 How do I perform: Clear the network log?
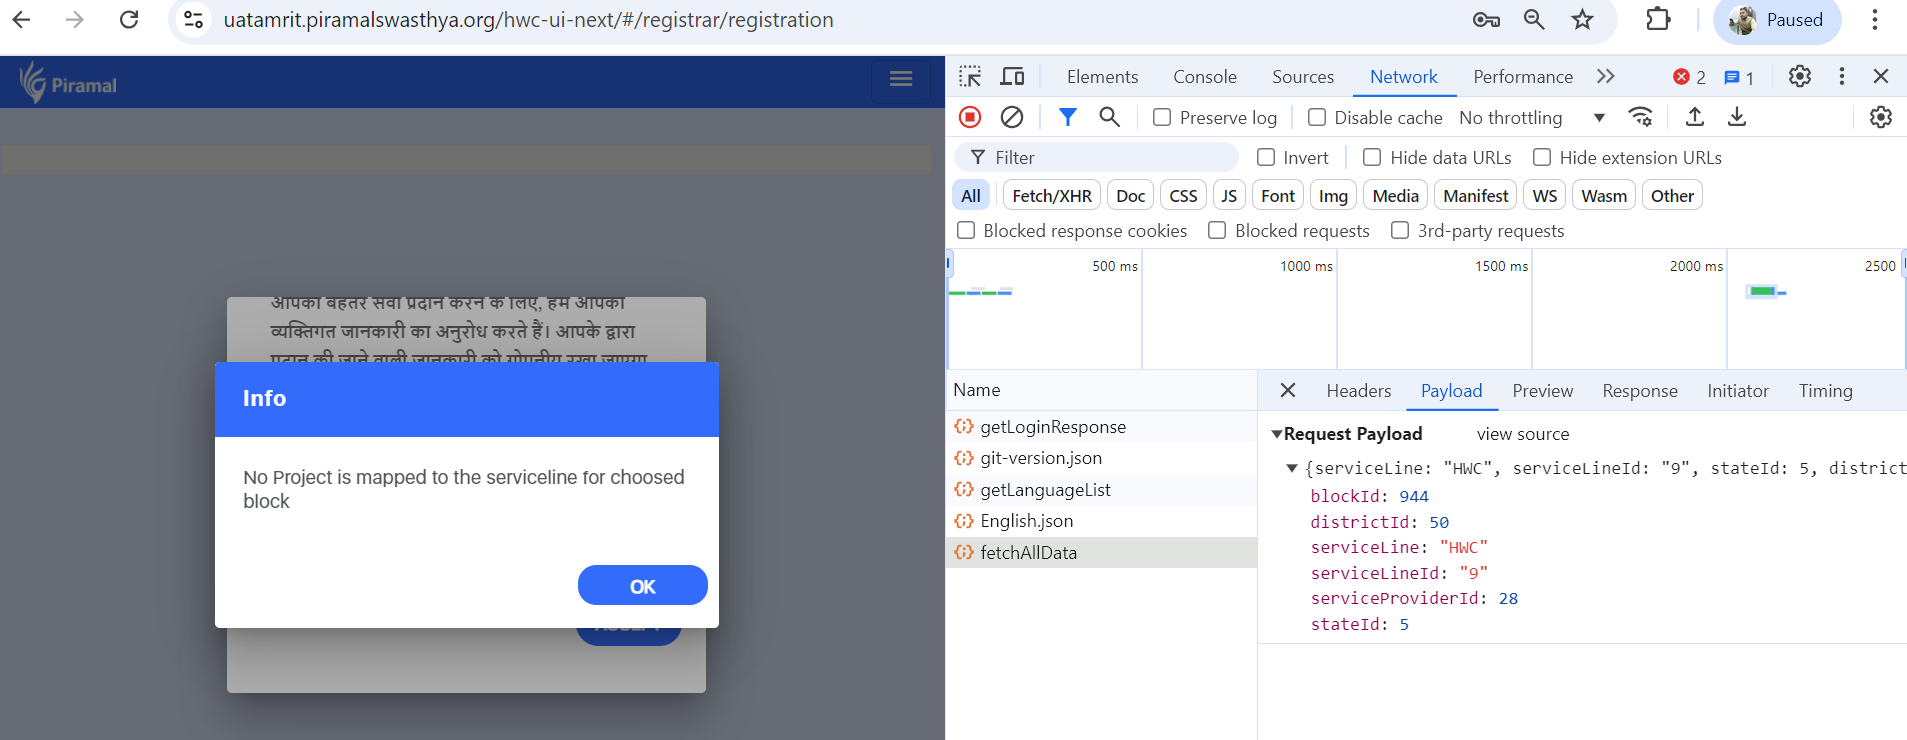click(x=1012, y=117)
